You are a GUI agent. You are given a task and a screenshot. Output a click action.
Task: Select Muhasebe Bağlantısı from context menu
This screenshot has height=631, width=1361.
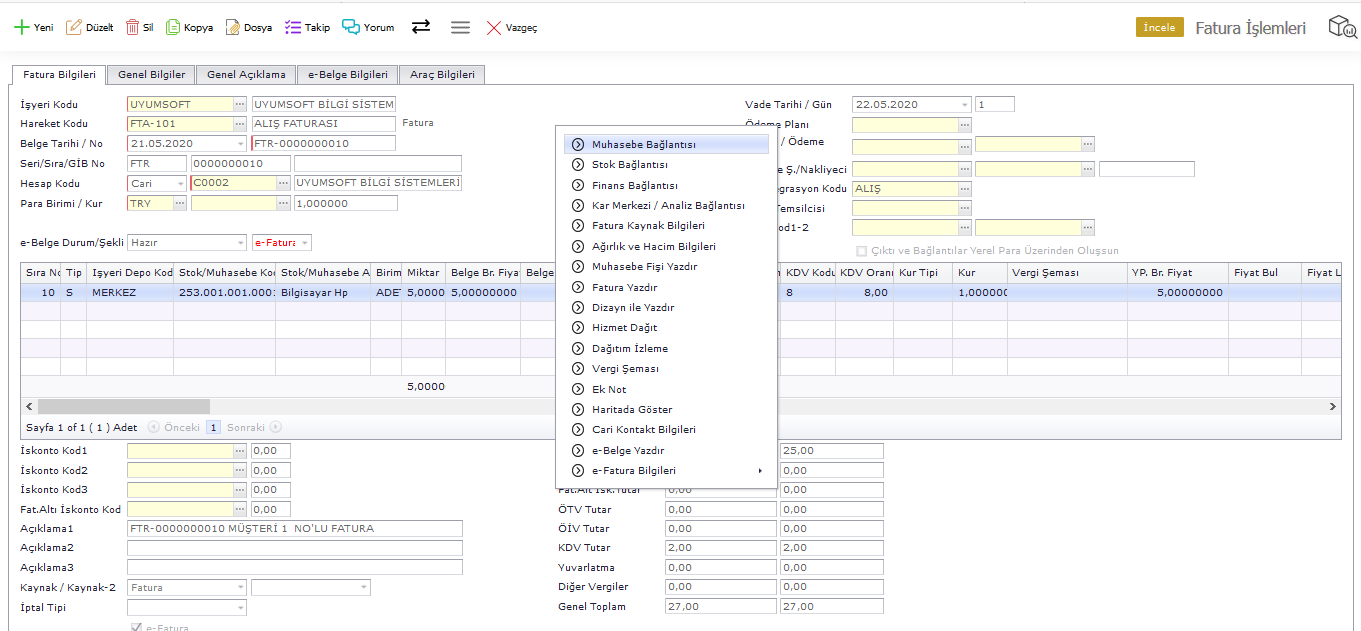(643, 145)
